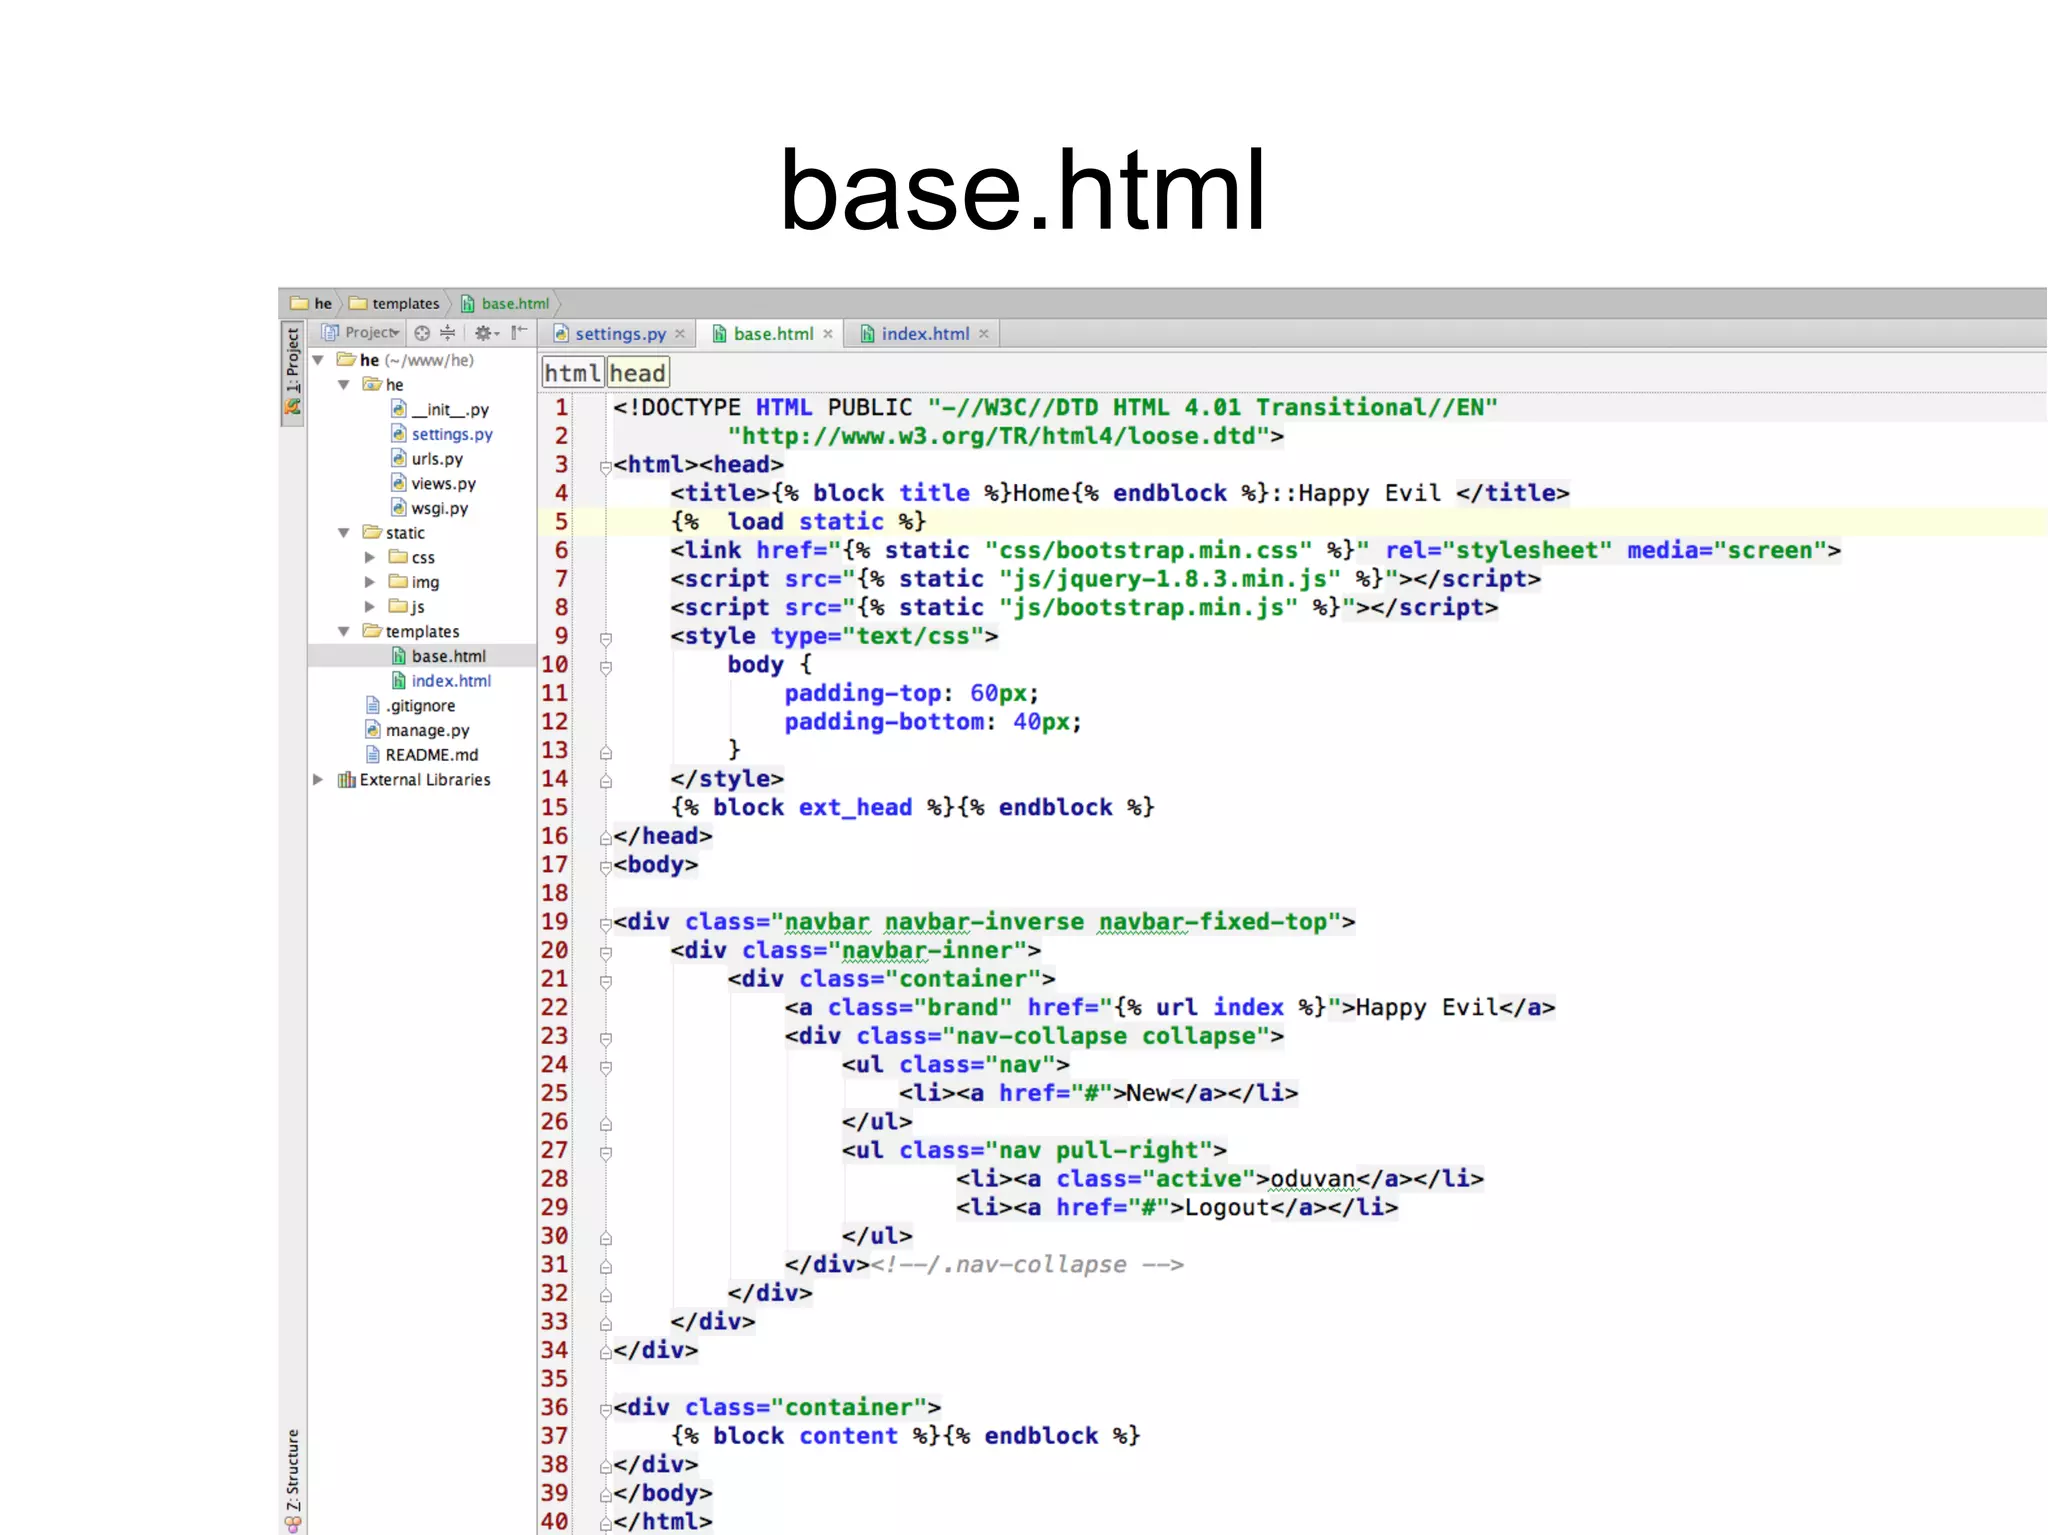
Task: Click the 'head' tag breadcrumb above the editor
Action: pos(637,373)
